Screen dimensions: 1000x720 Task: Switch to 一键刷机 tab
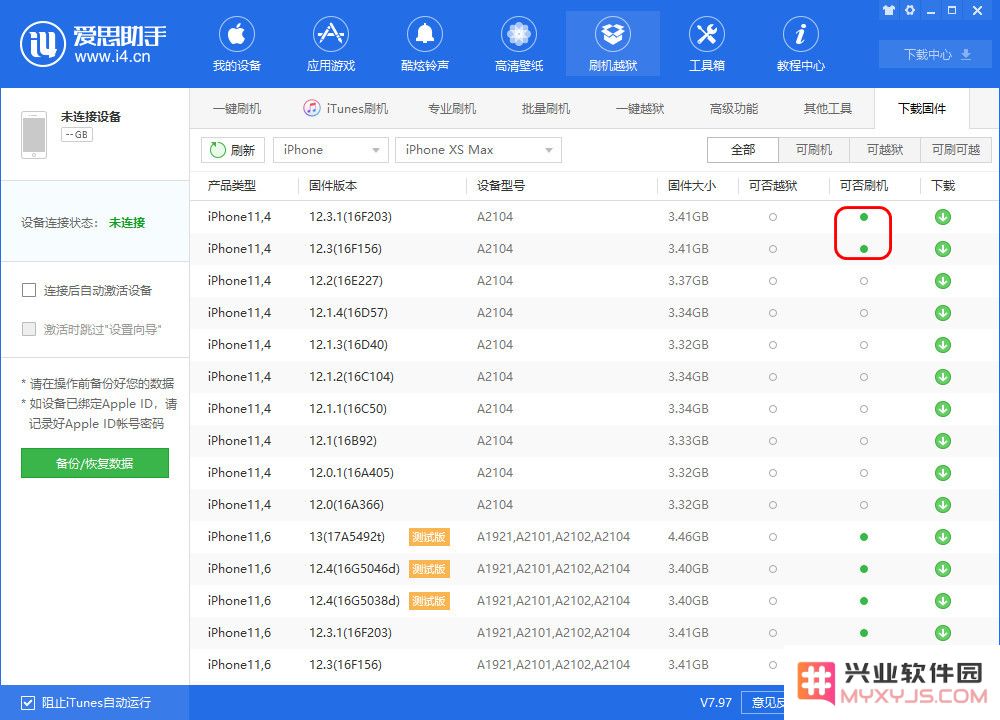(237, 108)
